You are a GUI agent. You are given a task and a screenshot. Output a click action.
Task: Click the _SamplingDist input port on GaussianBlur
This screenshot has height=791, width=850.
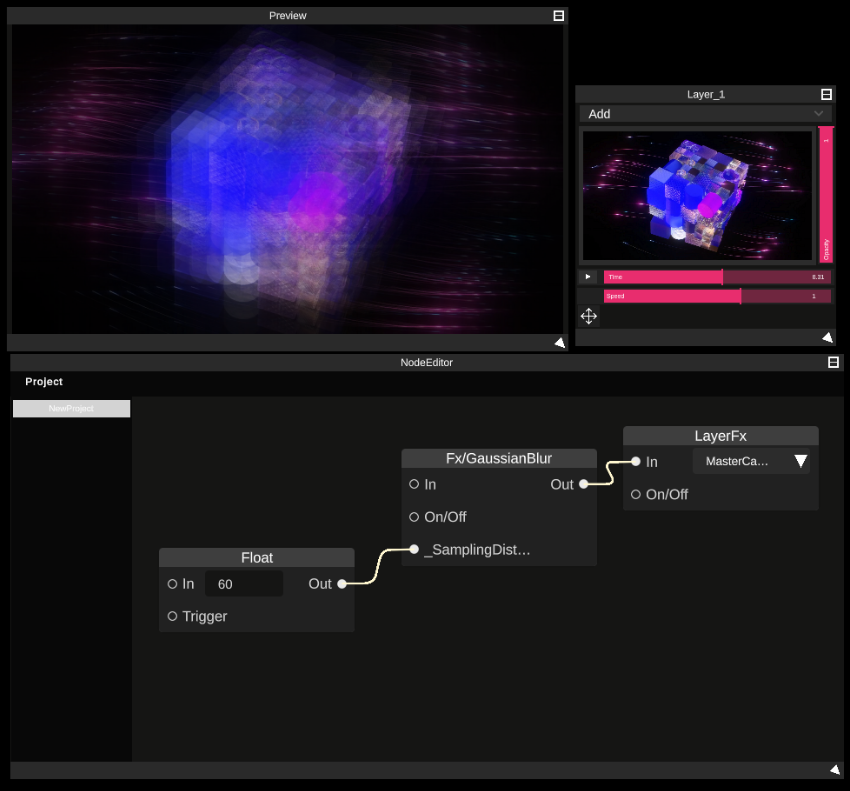(x=413, y=549)
